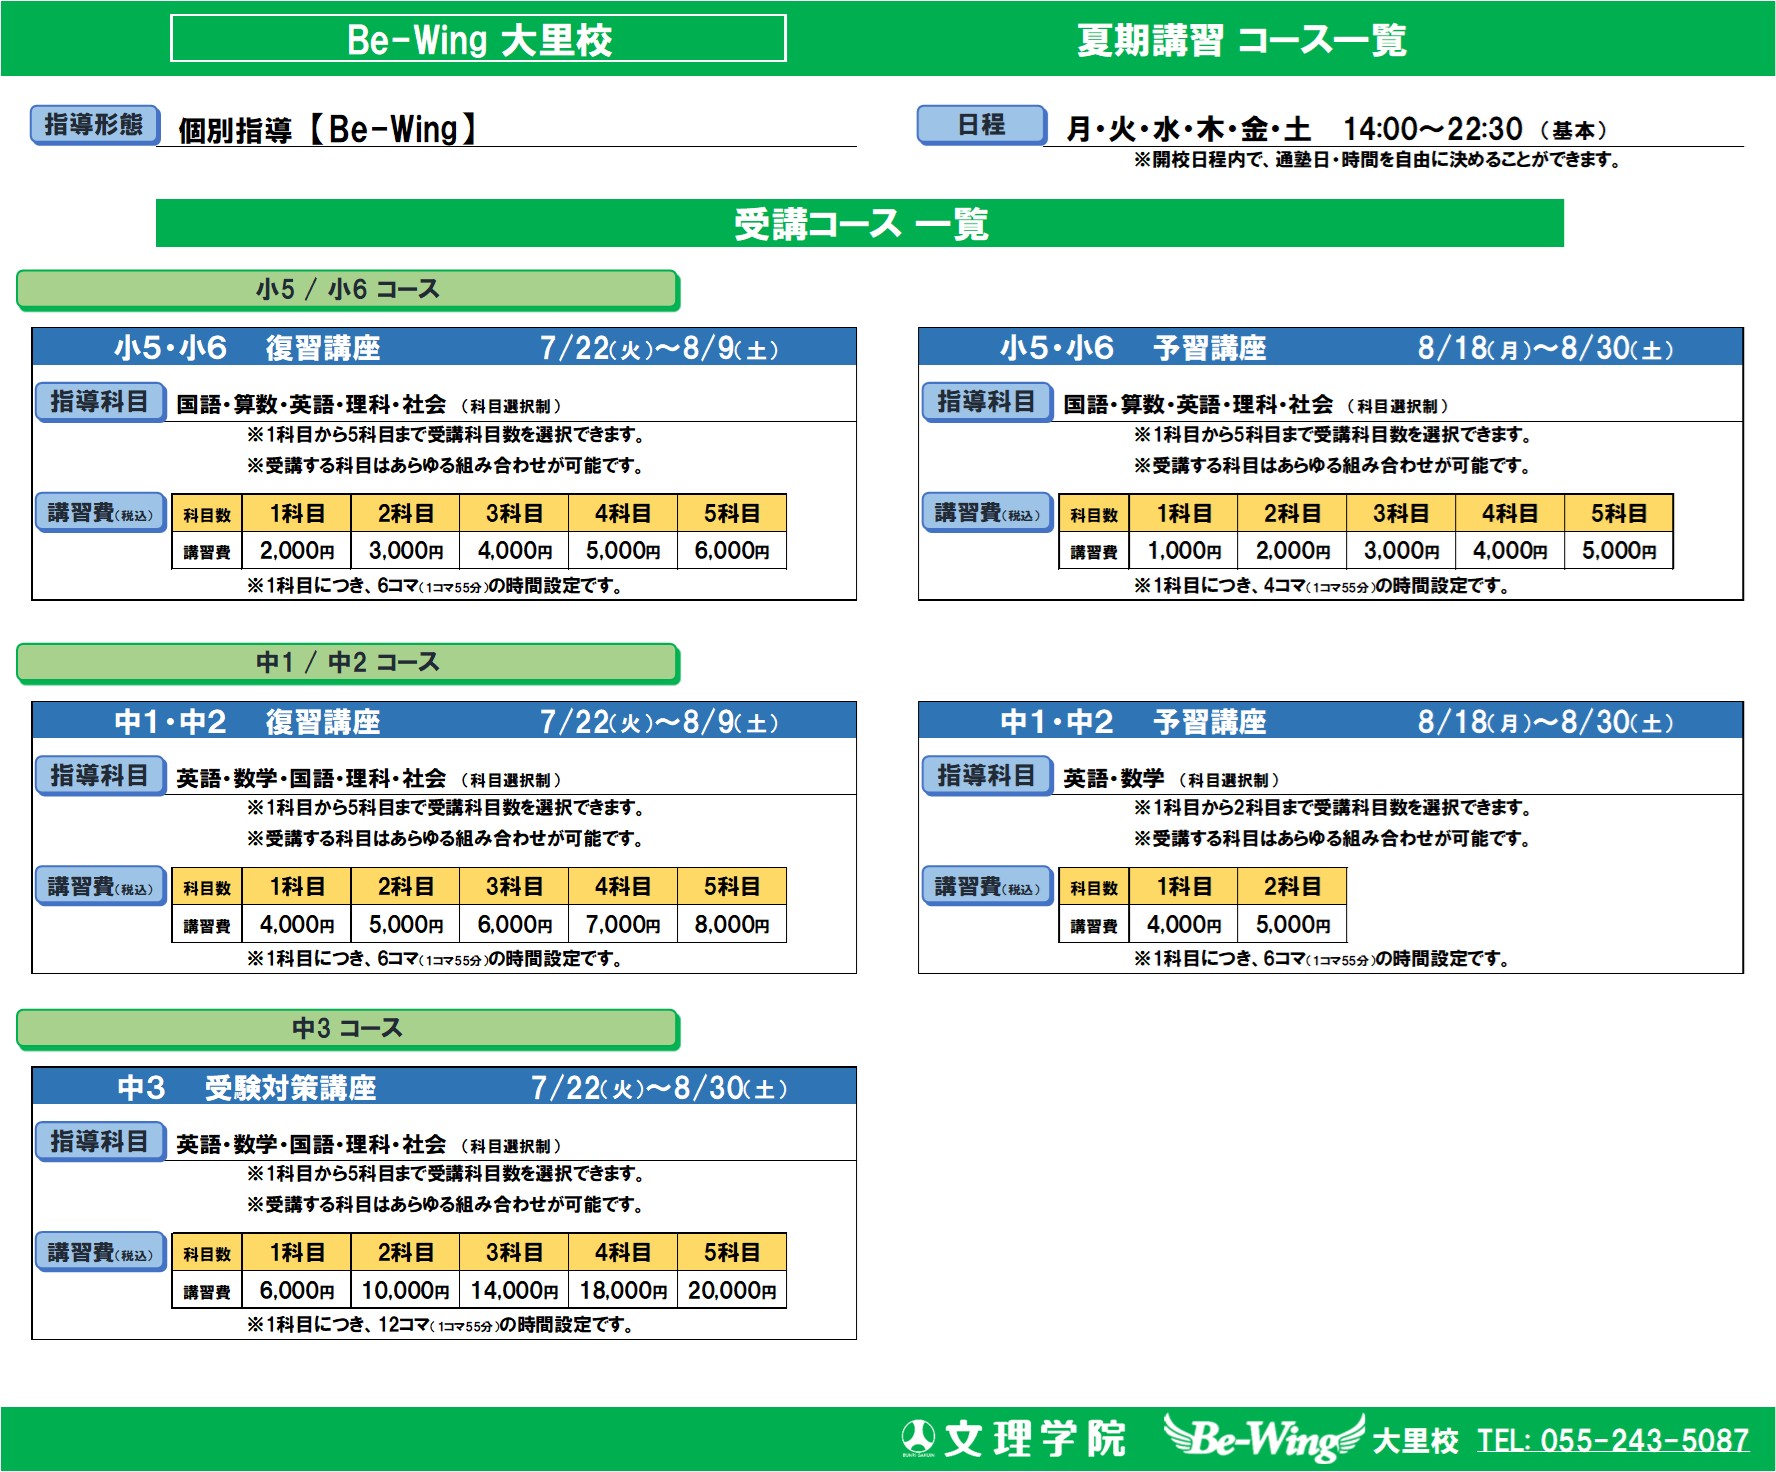Screen dimensions: 1776x1472
Task: Select the '個別指導【Be-Wing】' text
Action: [x=328, y=129]
